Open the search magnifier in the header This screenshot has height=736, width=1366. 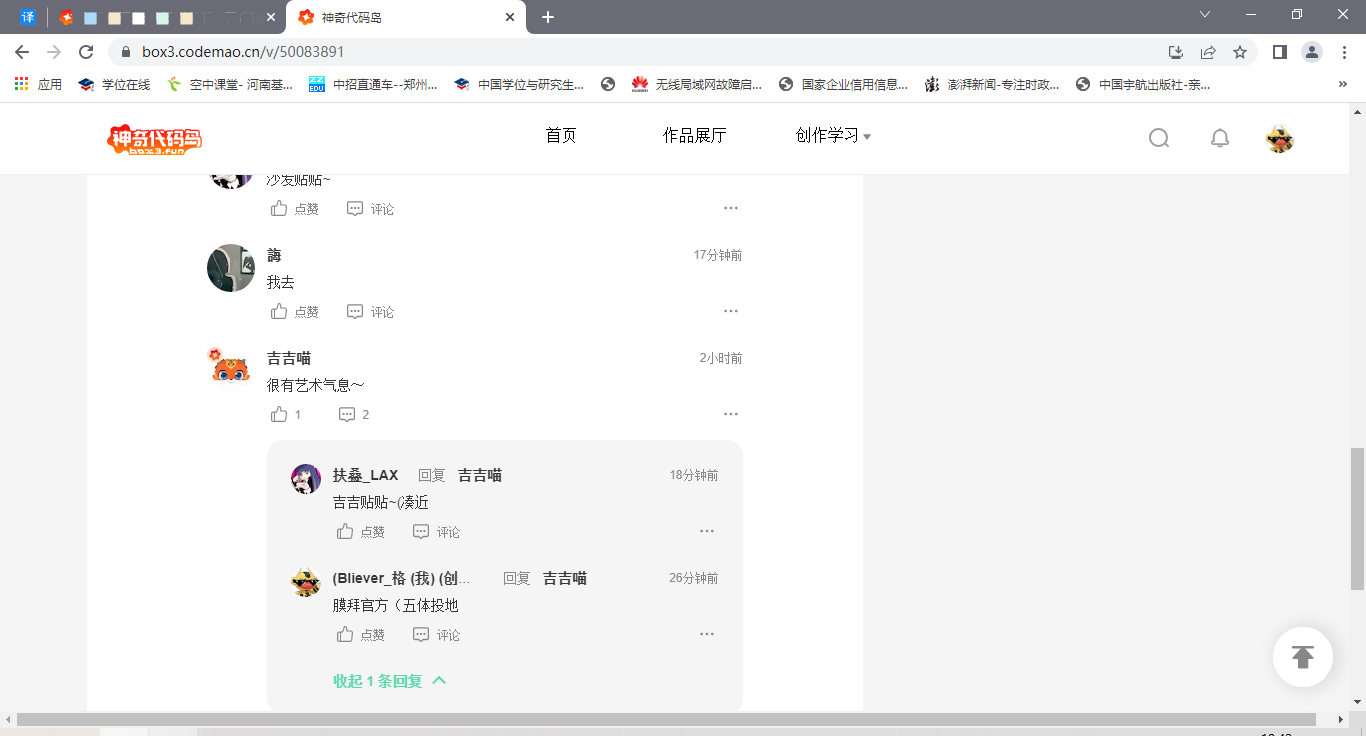coord(1159,138)
